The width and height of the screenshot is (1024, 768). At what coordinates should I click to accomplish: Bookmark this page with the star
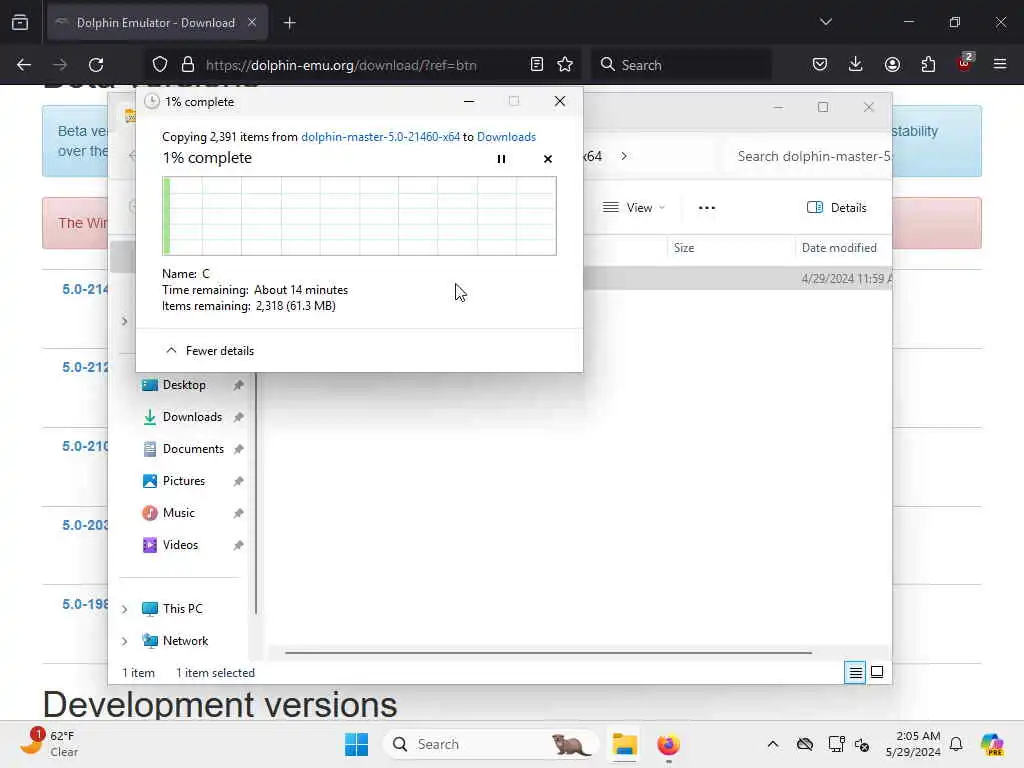pos(565,65)
